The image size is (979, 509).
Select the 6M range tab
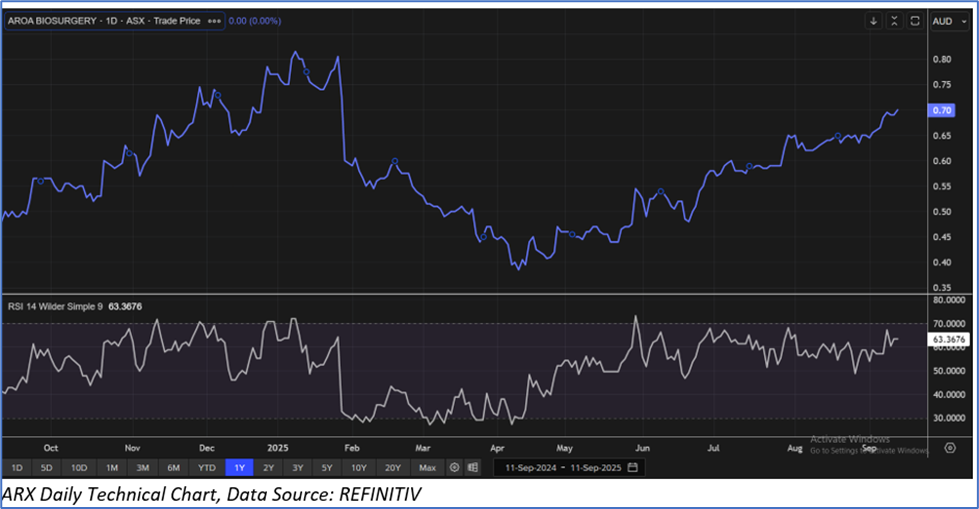(x=173, y=468)
